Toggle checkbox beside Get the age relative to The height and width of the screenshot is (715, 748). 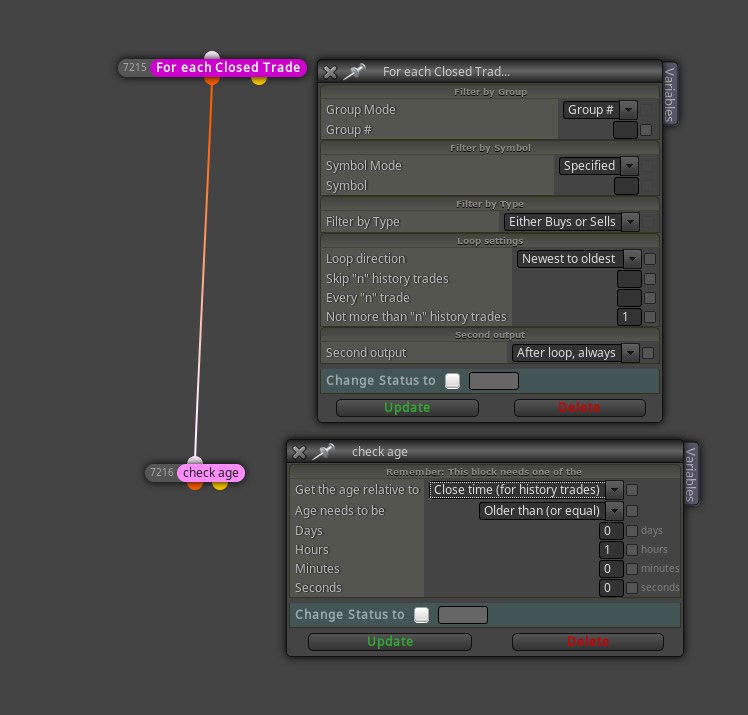[632, 490]
